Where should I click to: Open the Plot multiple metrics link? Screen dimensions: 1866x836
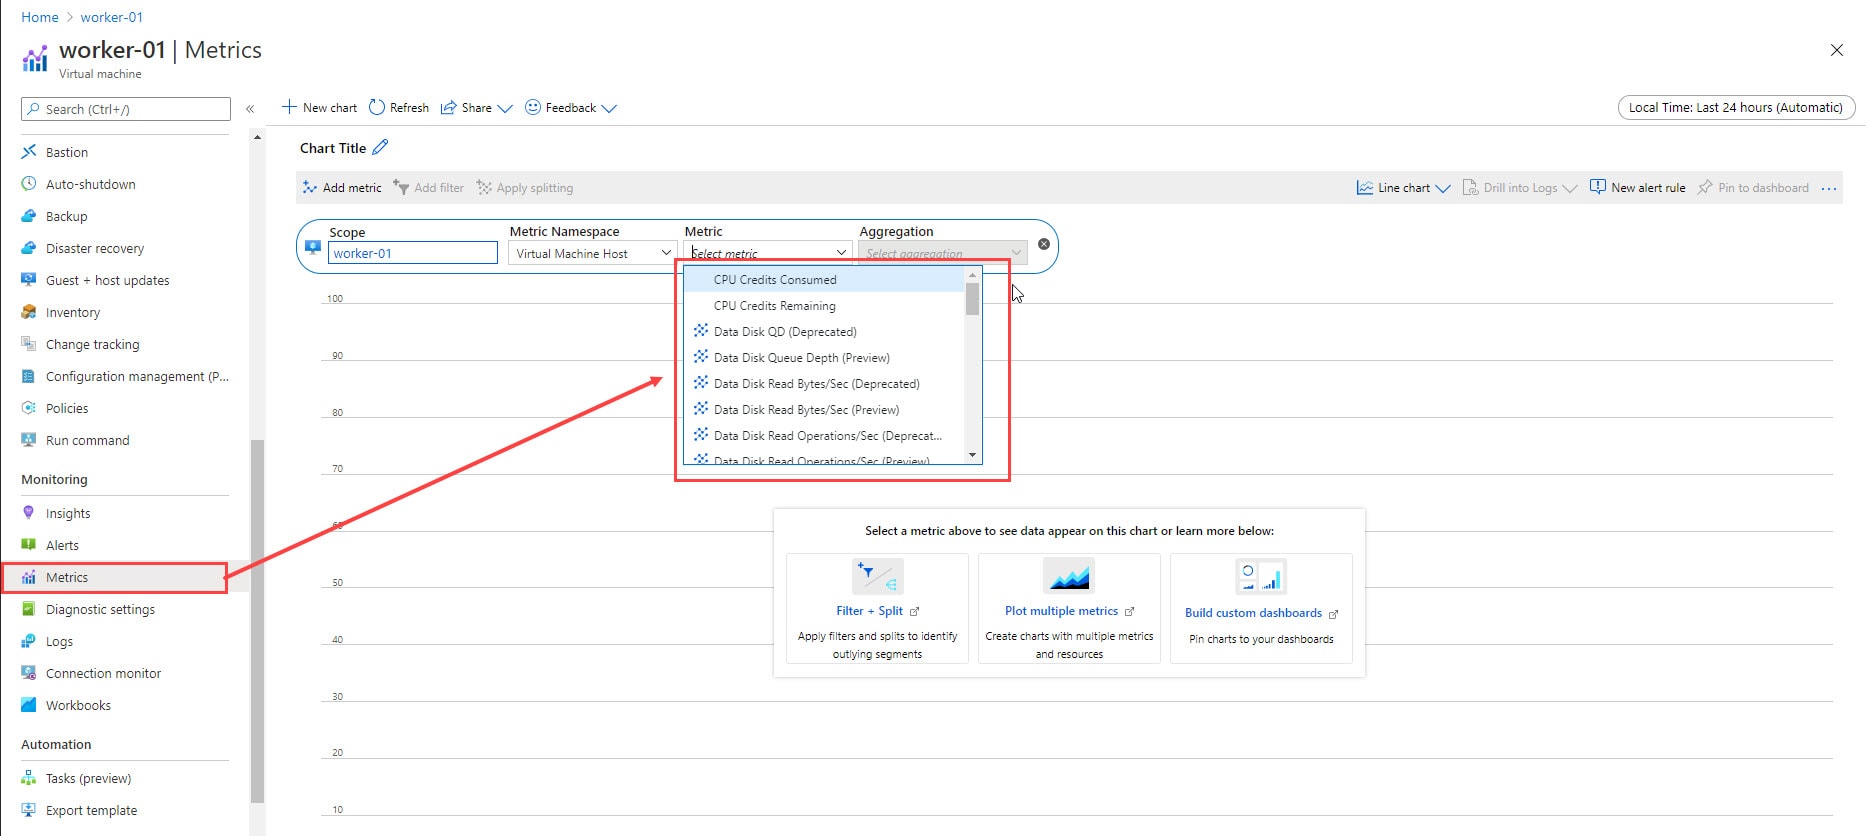pyautogui.click(x=1061, y=611)
